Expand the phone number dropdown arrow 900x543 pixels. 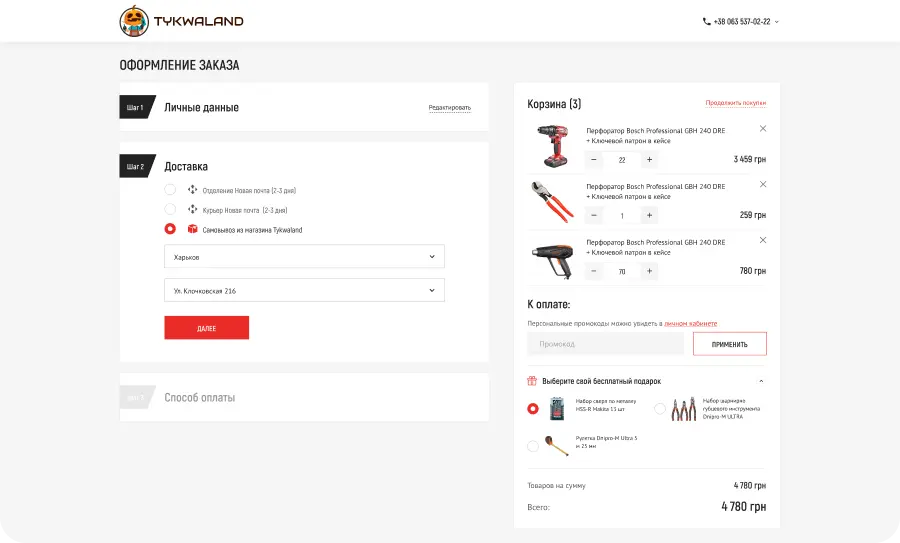[x=777, y=22]
